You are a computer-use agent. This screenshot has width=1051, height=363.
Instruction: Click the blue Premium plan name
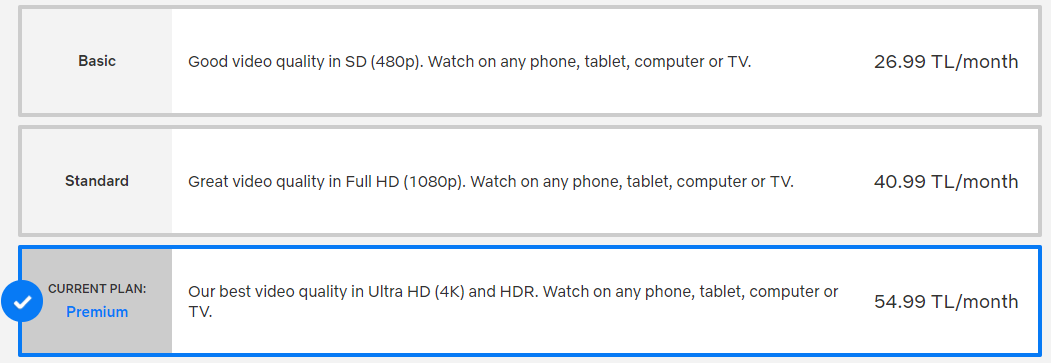(97, 312)
